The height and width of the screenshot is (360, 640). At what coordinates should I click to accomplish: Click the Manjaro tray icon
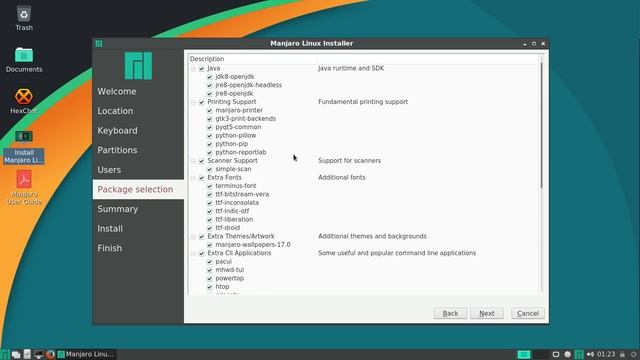click(x=579, y=354)
